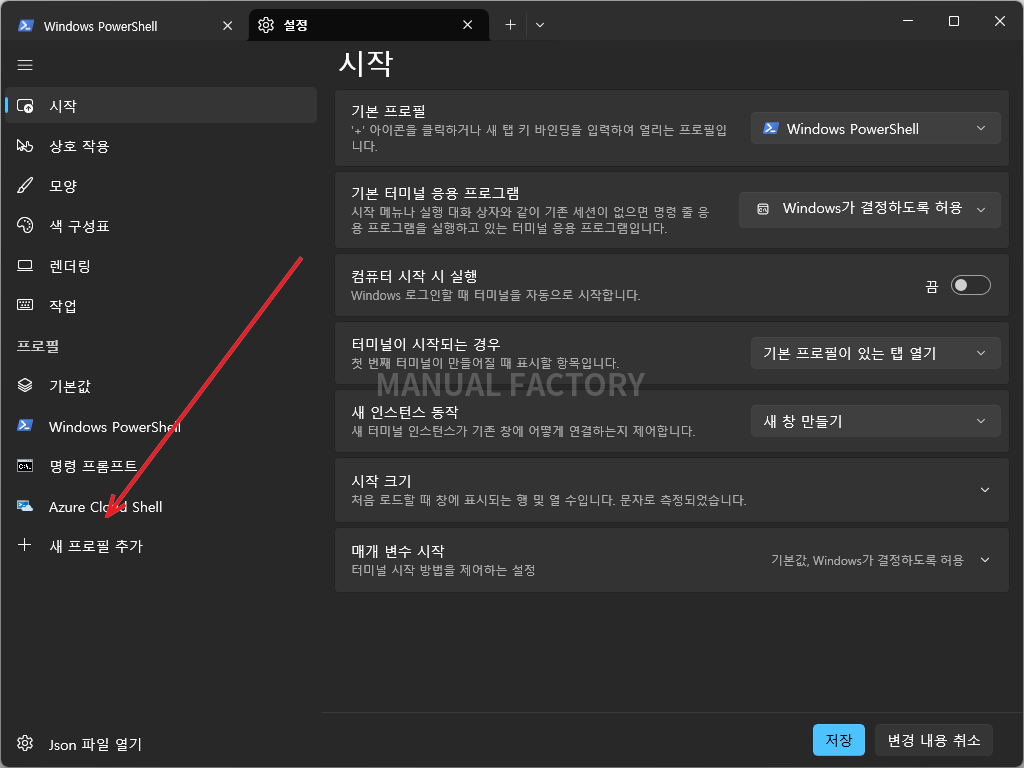Select the 설정 settings tab

click(x=368, y=25)
